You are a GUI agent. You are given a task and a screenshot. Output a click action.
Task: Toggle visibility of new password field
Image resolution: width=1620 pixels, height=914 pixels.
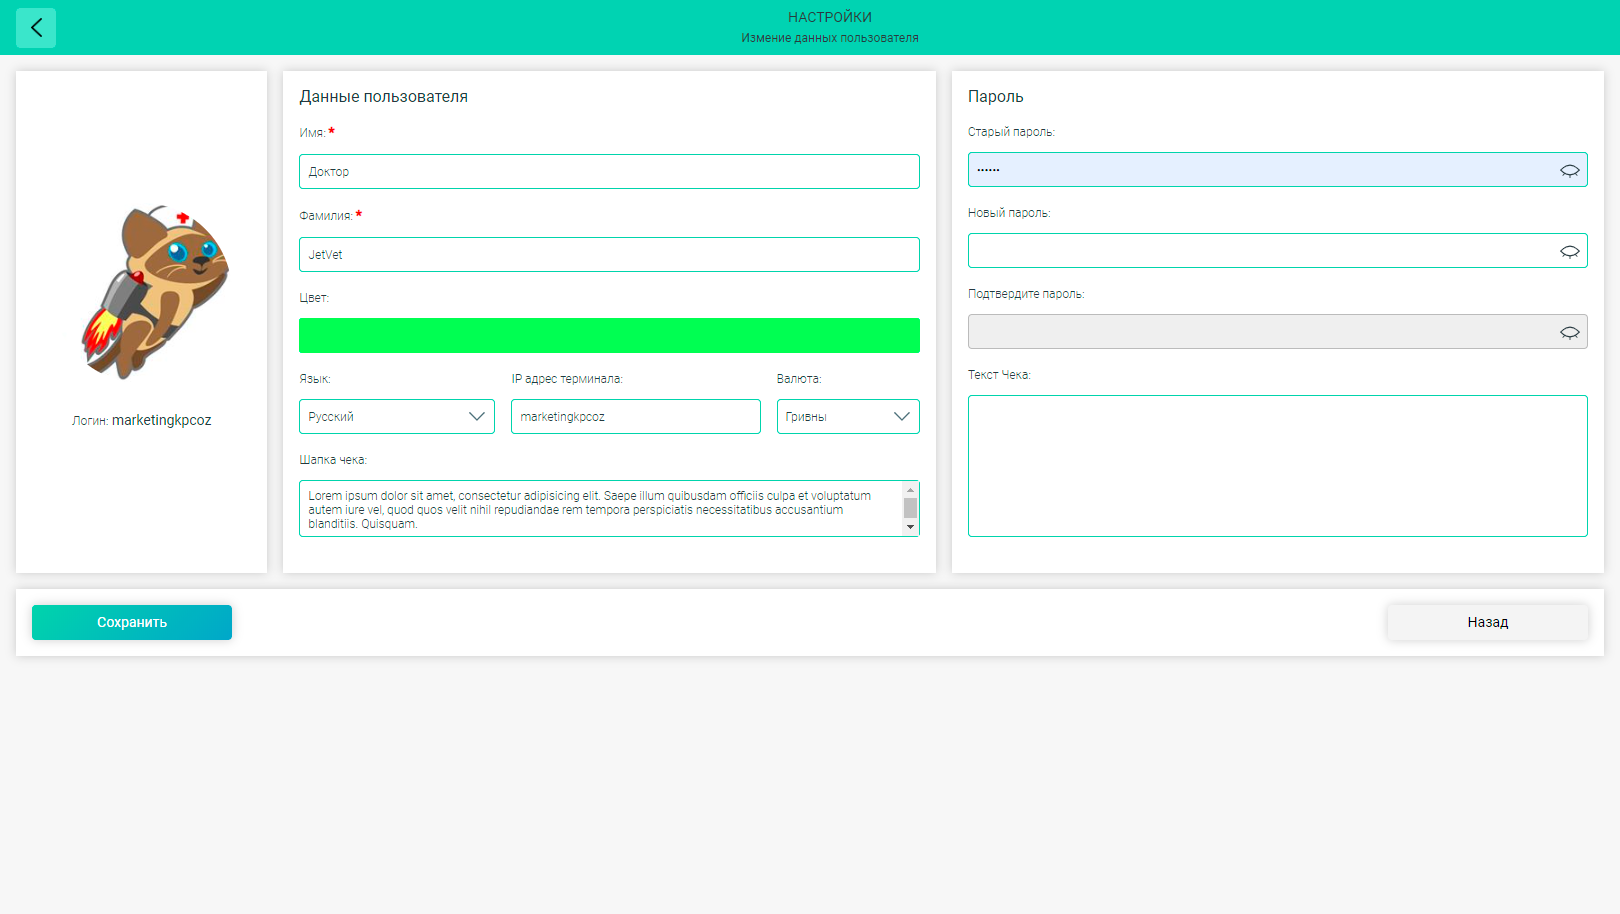click(x=1569, y=251)
